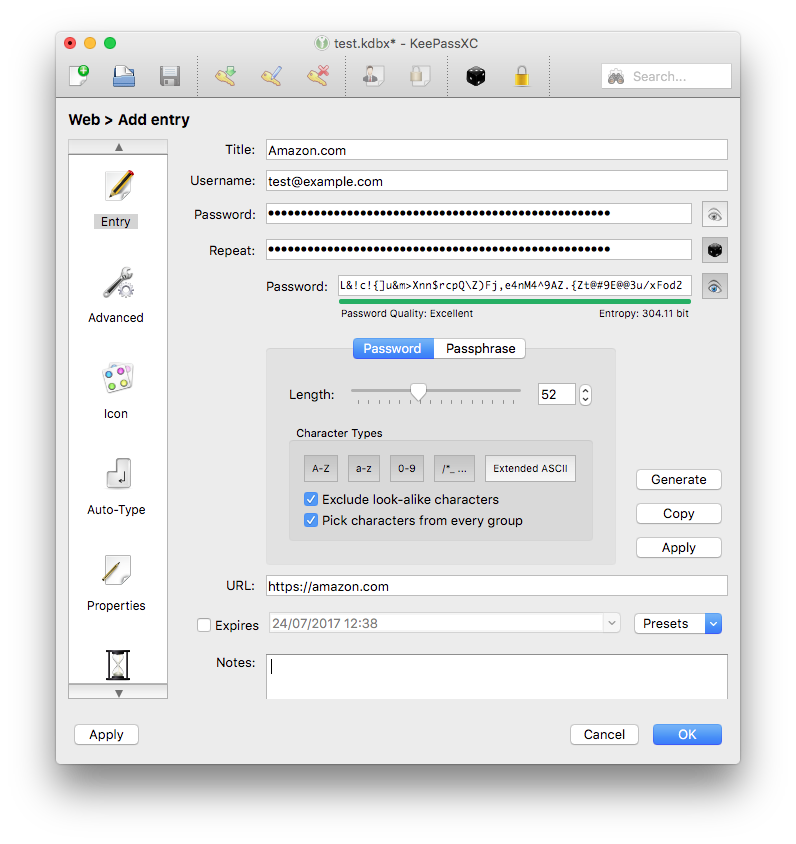Toggle 0-9 digits character type
The height and width of the screenshot is (844, 796).
pos(407,468)
